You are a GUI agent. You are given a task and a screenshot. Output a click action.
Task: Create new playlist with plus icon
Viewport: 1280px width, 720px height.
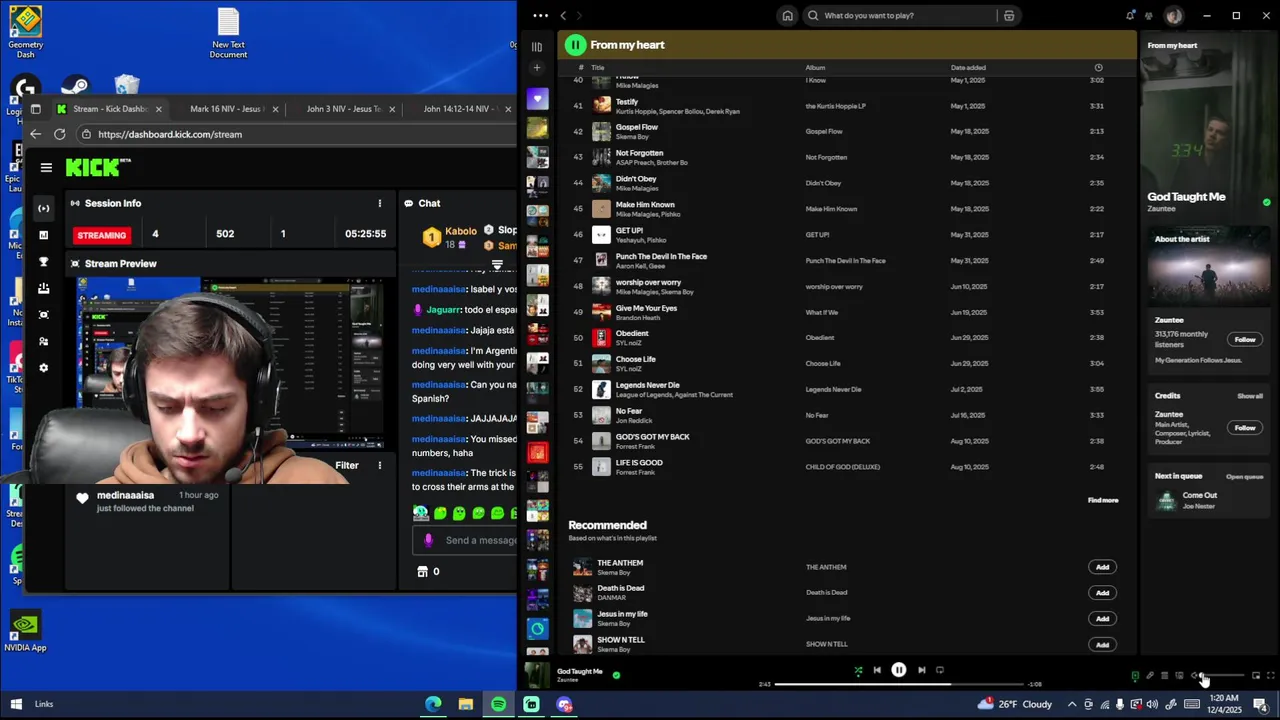point(537,68)
